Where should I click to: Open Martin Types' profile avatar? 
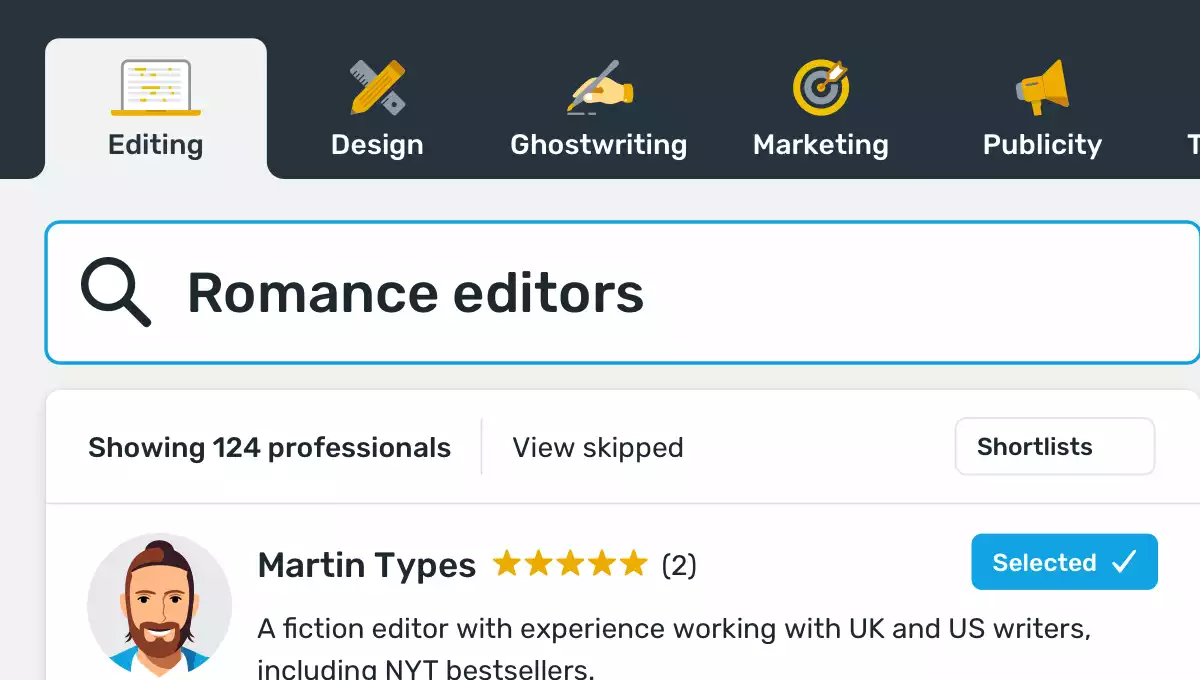coord(160,605)
